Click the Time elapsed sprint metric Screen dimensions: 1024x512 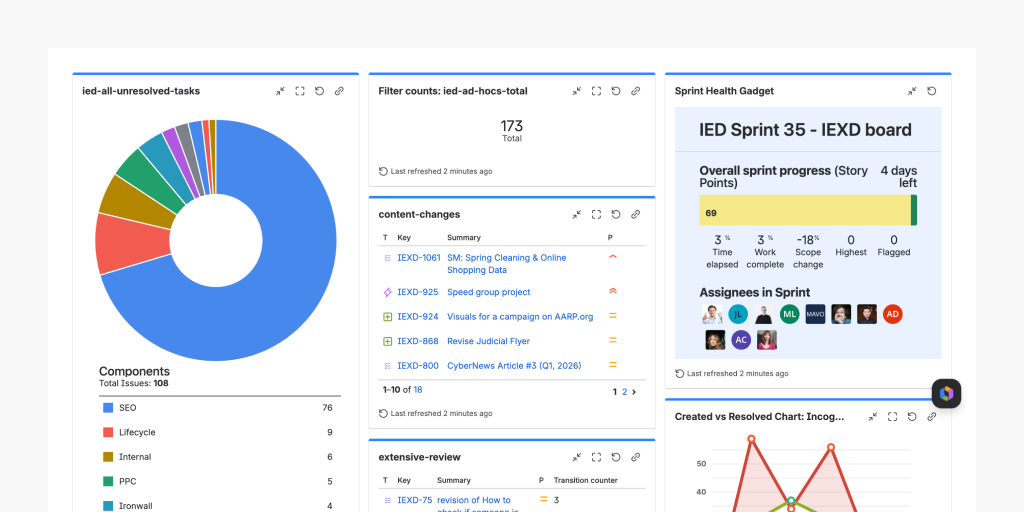pos(722,252)
